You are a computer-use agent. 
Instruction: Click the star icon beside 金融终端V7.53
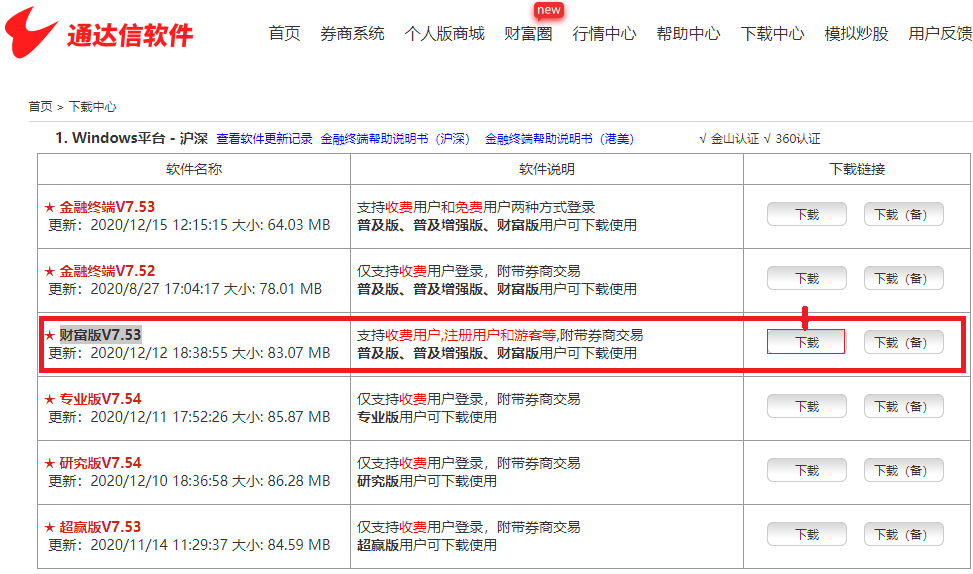coord(50,207)
